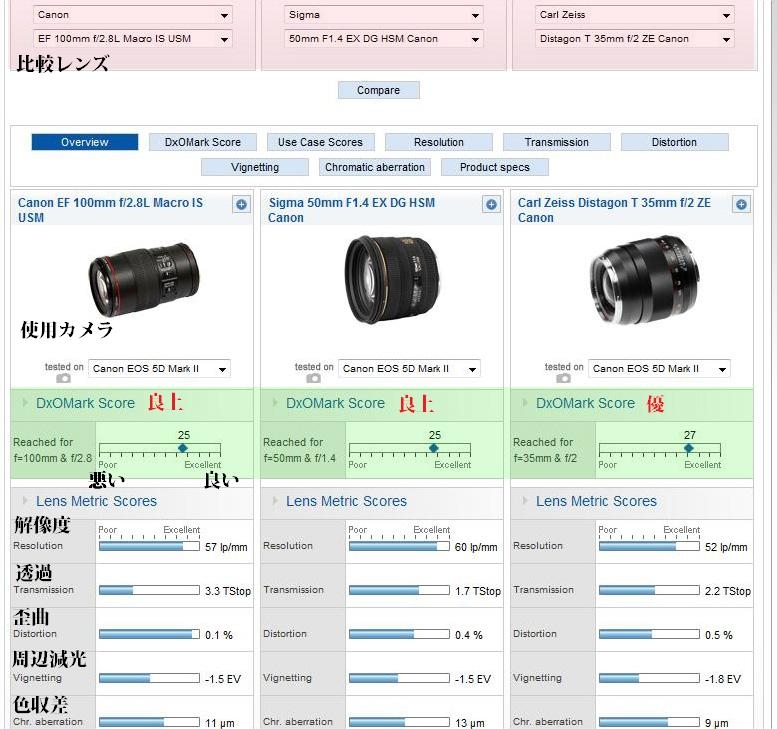The height and width of the screenshot is (729, 777).
Task: Click DxOMark score 27 marker for Carl Zeiss
Action: [688, 448]
